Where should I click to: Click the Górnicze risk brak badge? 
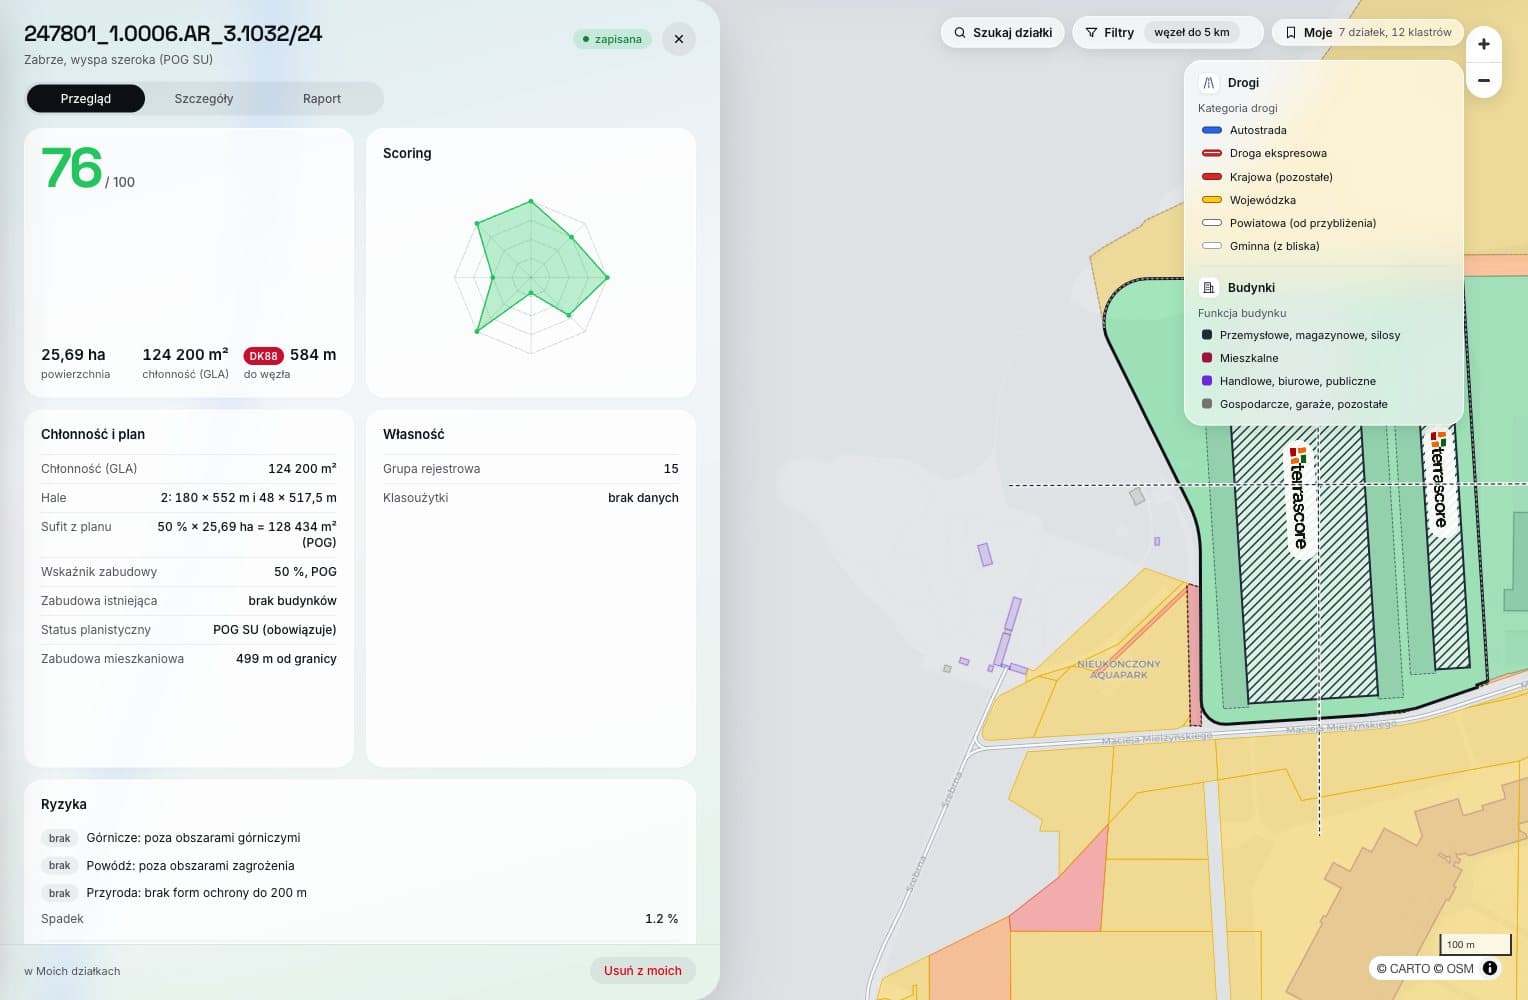(x=60, y=838)
